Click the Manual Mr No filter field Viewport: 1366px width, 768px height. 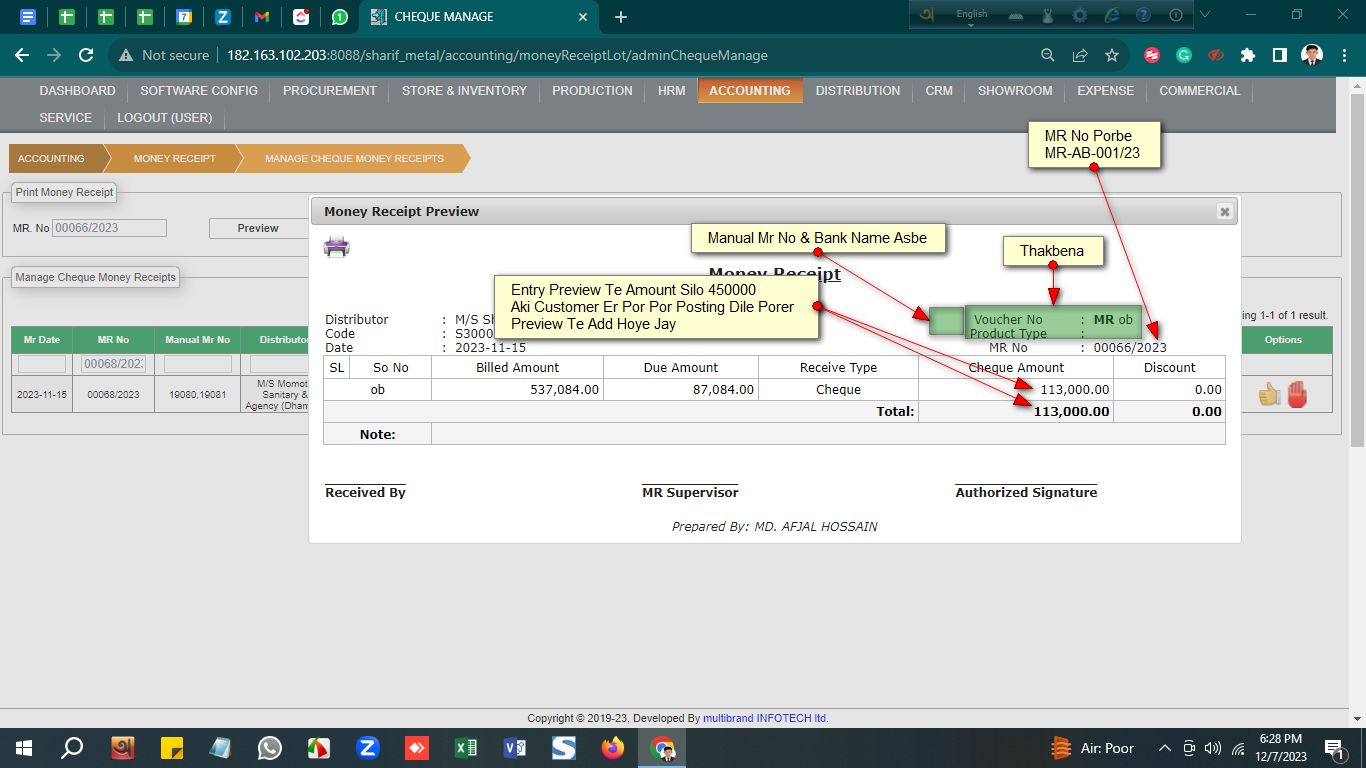pos(197,365)
